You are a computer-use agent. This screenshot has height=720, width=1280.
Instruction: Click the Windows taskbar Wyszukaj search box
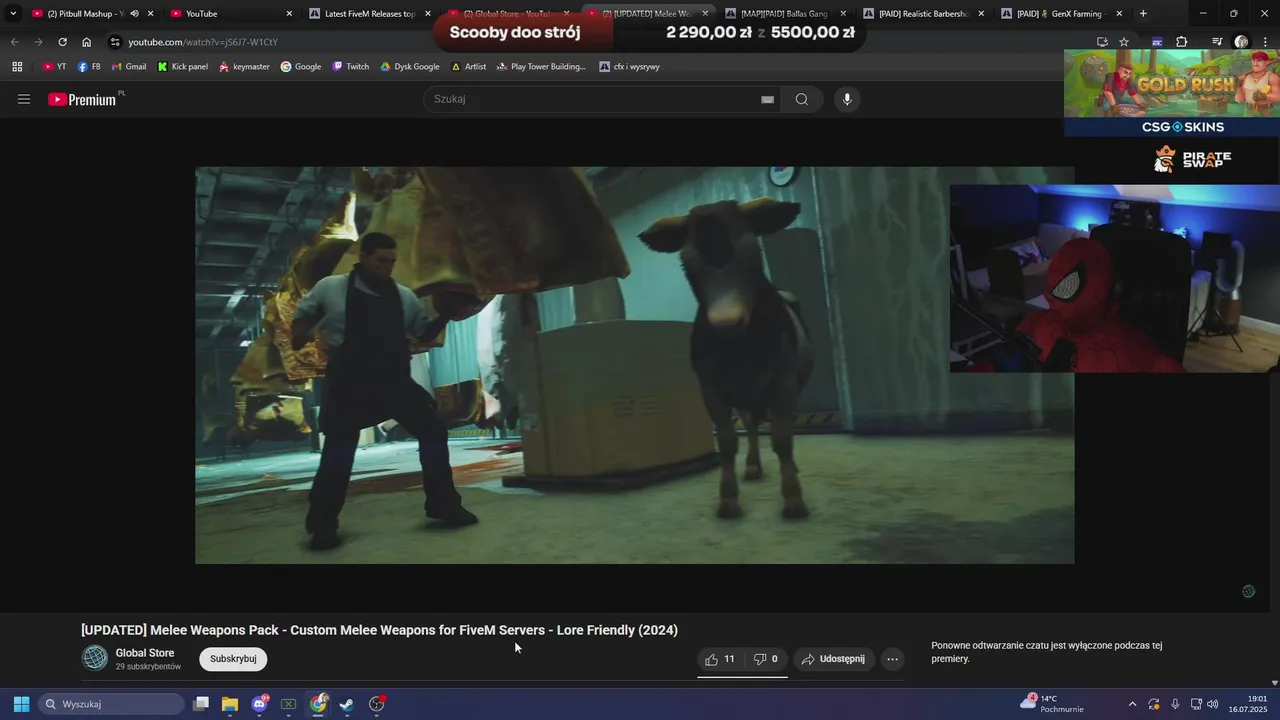[x=111, y=704]
